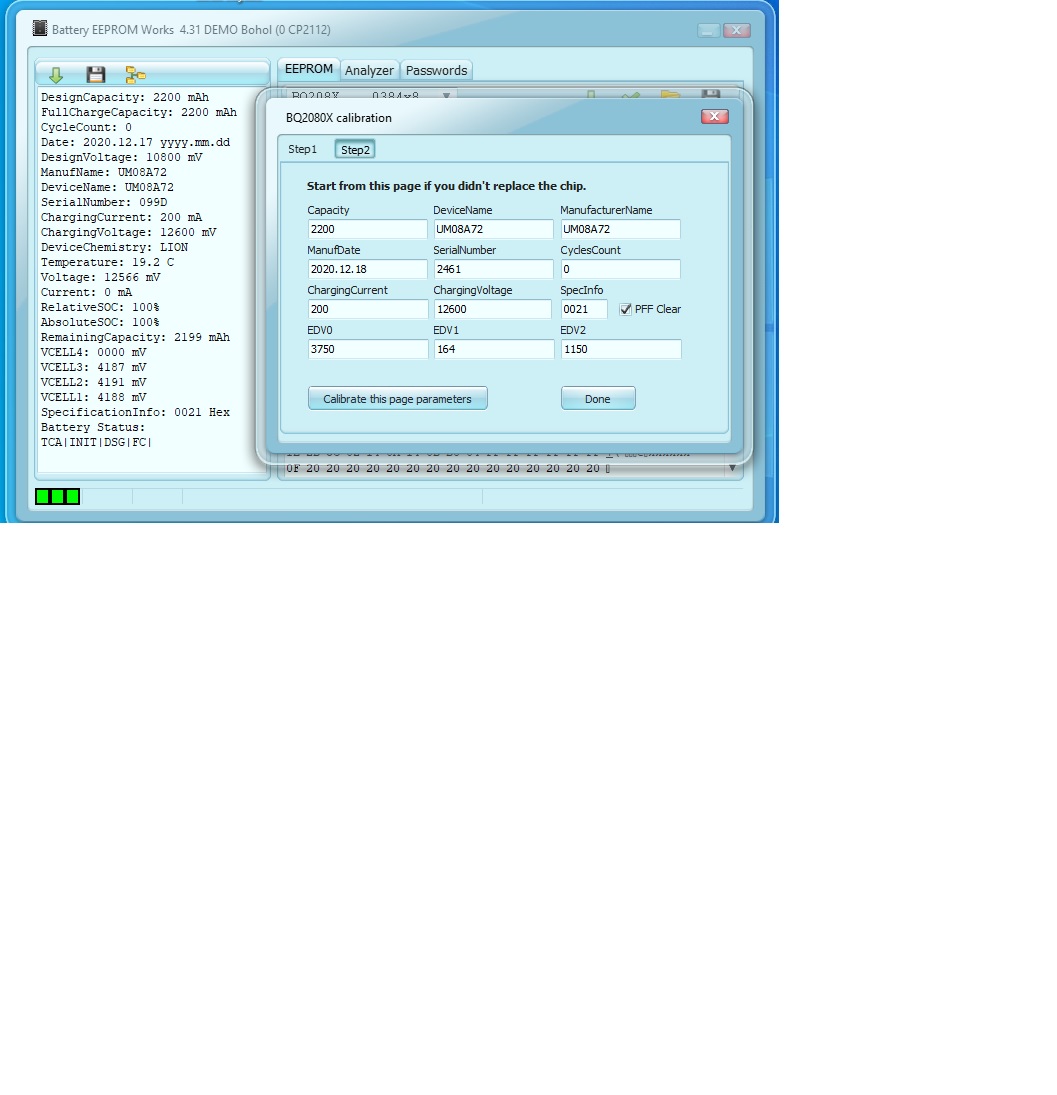Click the EDV1 input field

[x=494, y=349]
